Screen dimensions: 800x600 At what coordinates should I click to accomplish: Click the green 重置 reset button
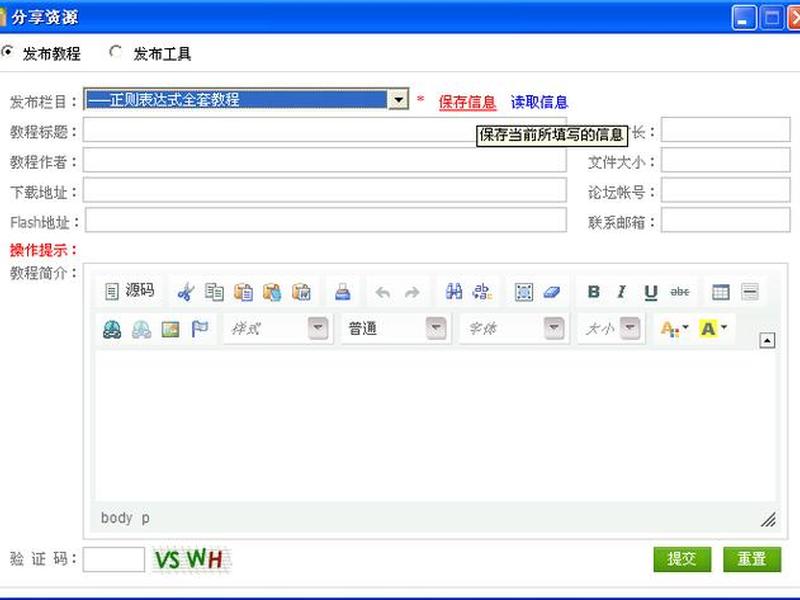752,559
